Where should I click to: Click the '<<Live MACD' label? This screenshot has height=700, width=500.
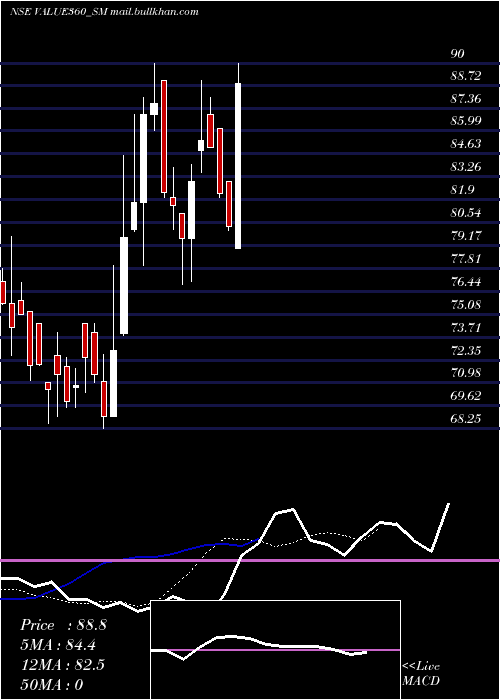click(421, 674)
